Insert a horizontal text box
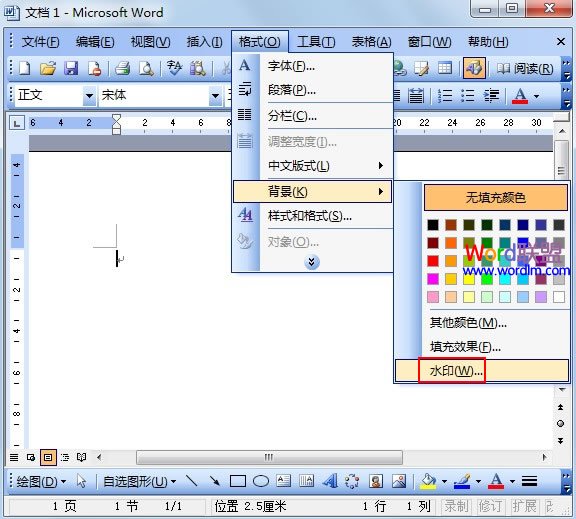This screenshot has height=519, width=576. point(284,480)
